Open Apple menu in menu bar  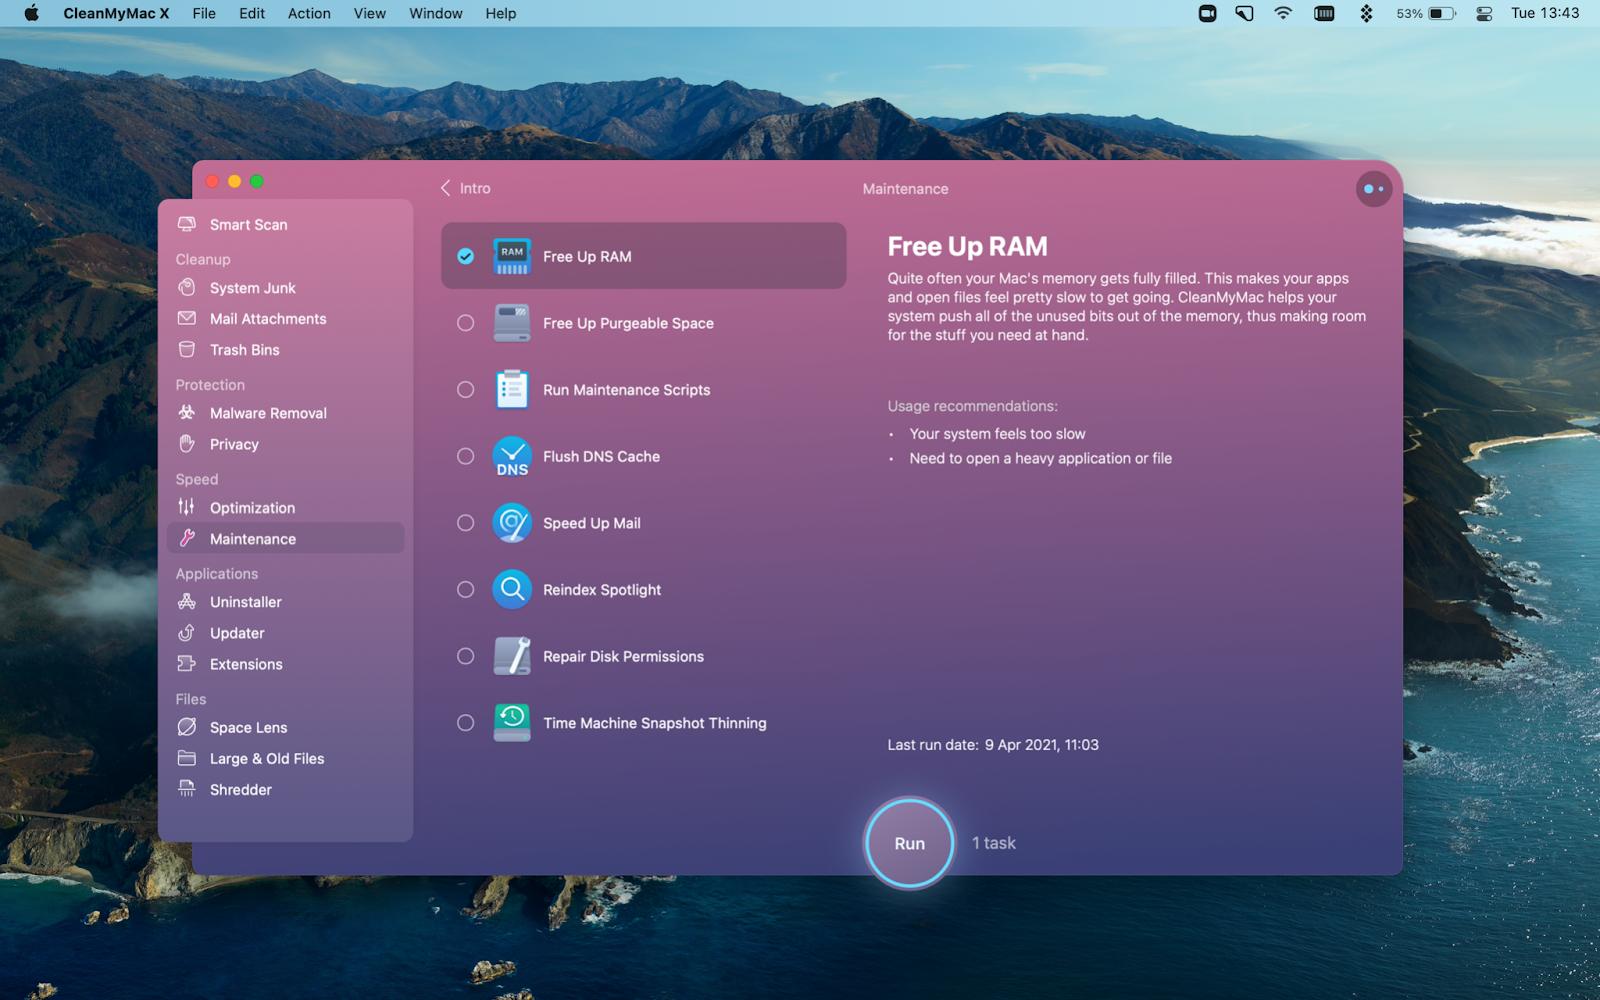click(x=31, y=13)
